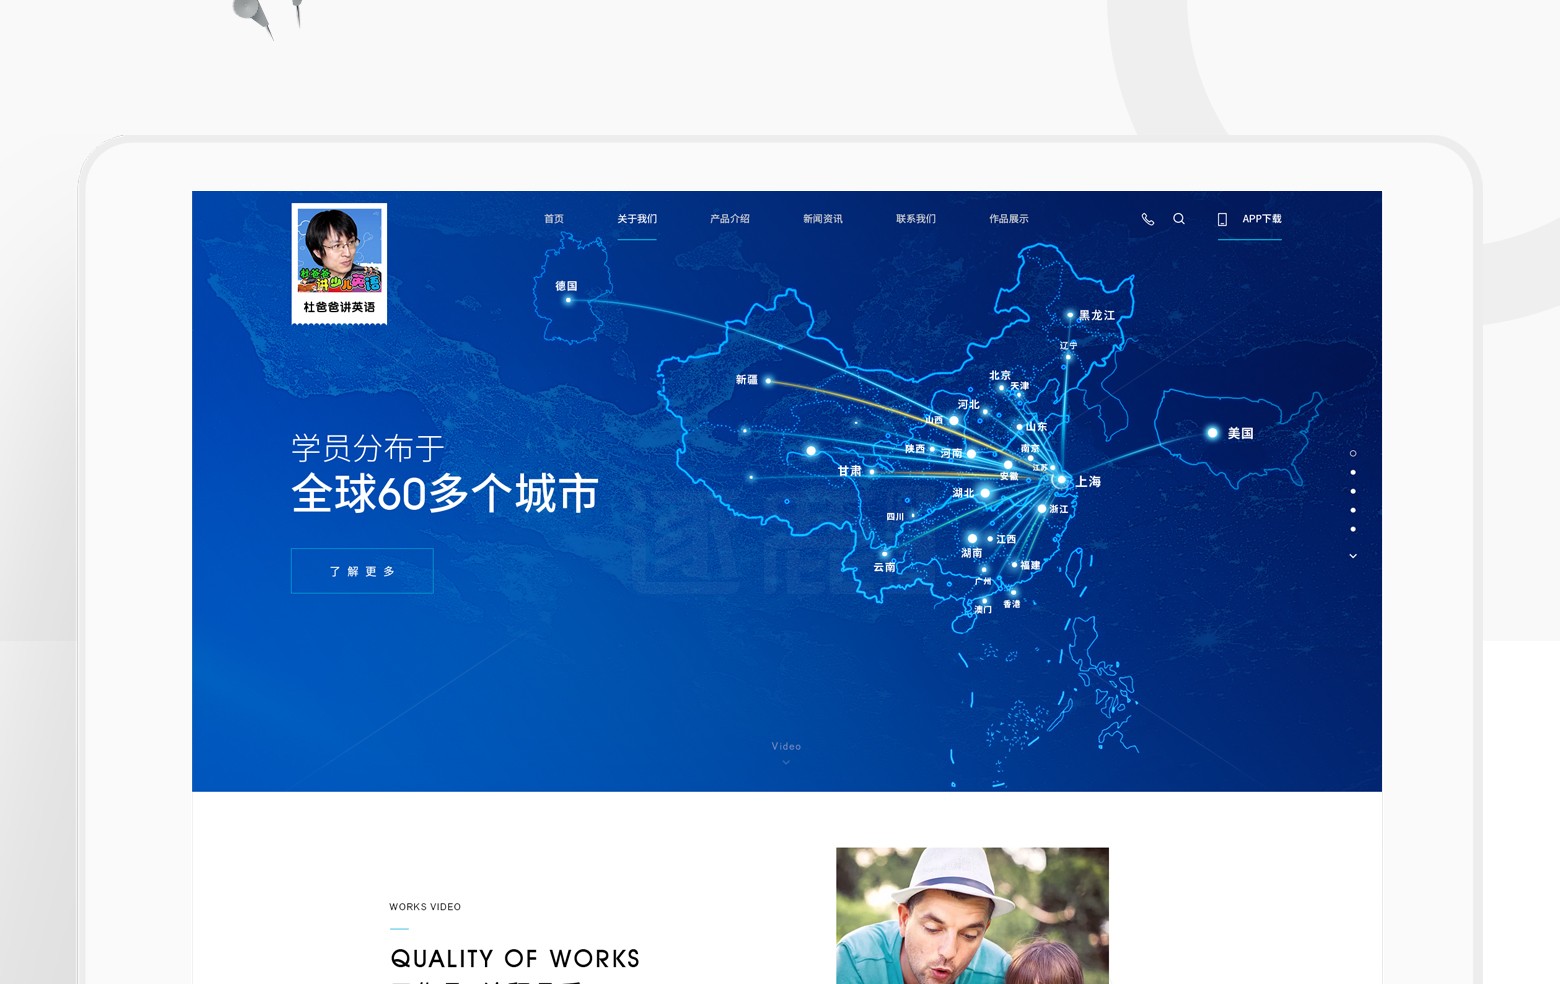The height and width of the screenshot is (984, 1560).
Task: Click the 学员分布于 heading text
Action: (x=368, y=448)
